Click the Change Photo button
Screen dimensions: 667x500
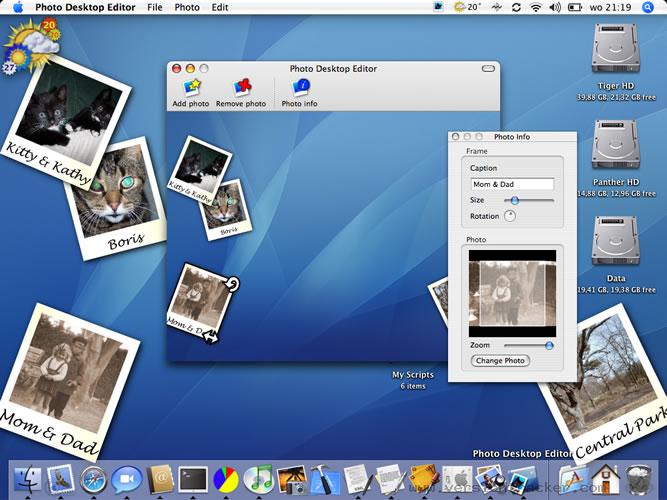pos(500,360)
